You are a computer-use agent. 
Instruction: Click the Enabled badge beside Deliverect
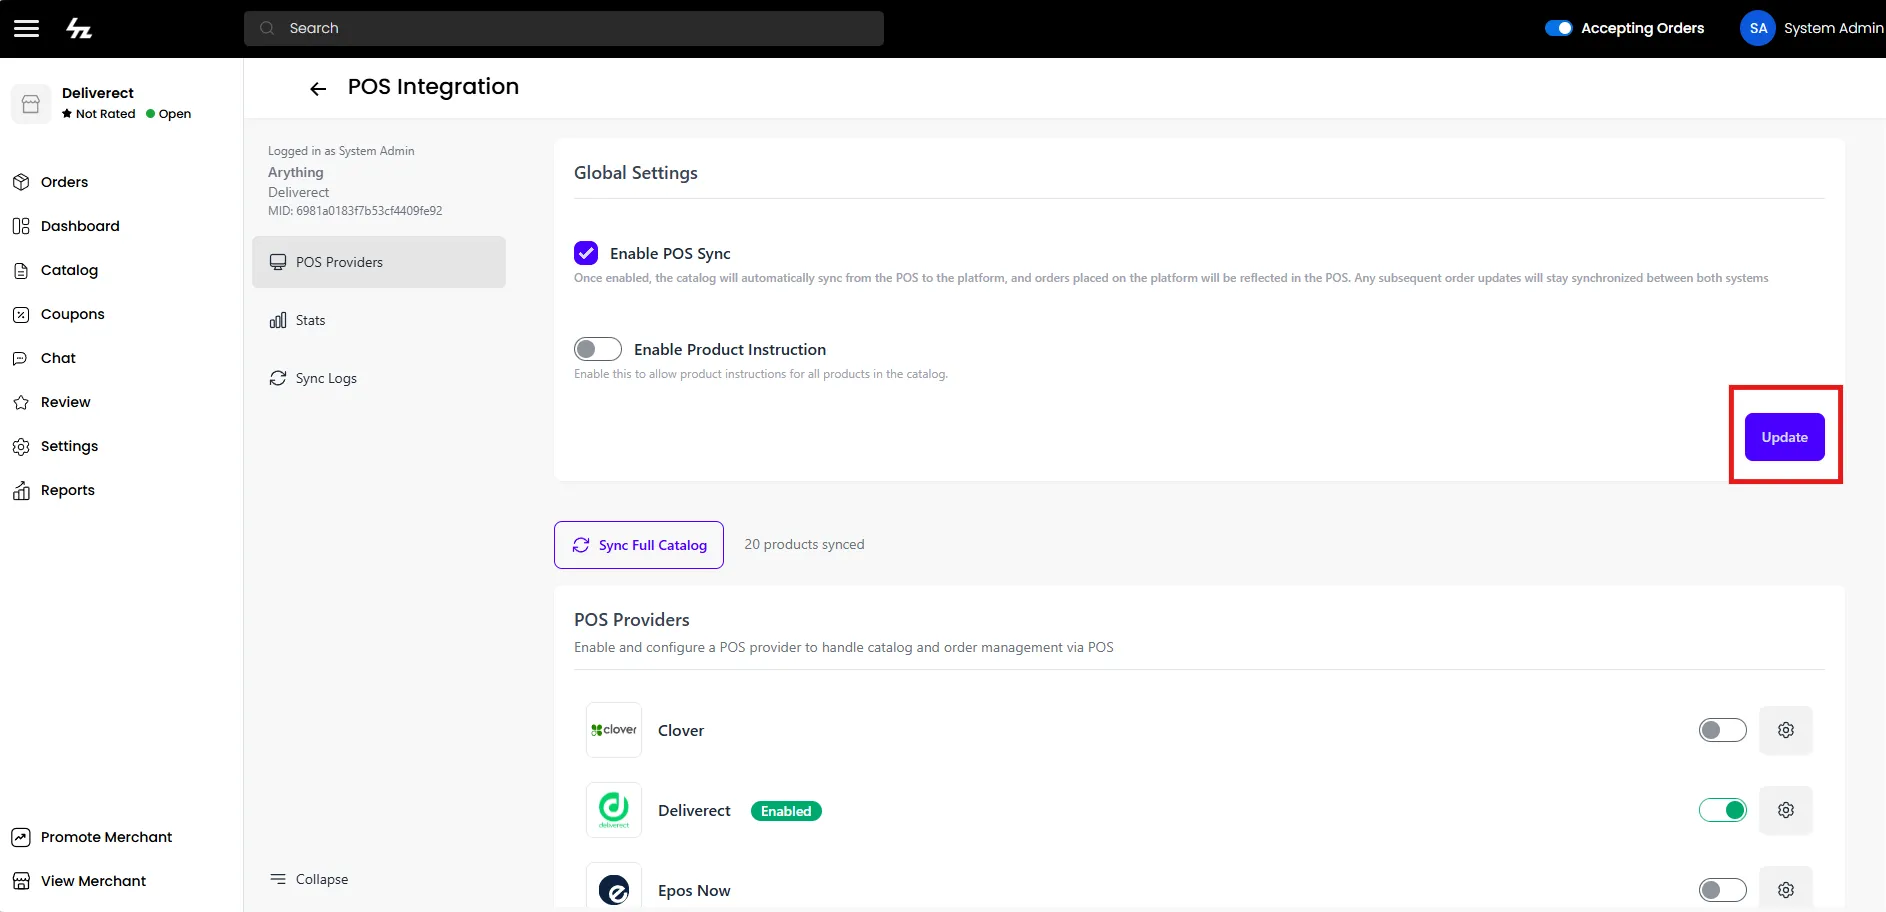click(x=786, y=811)
